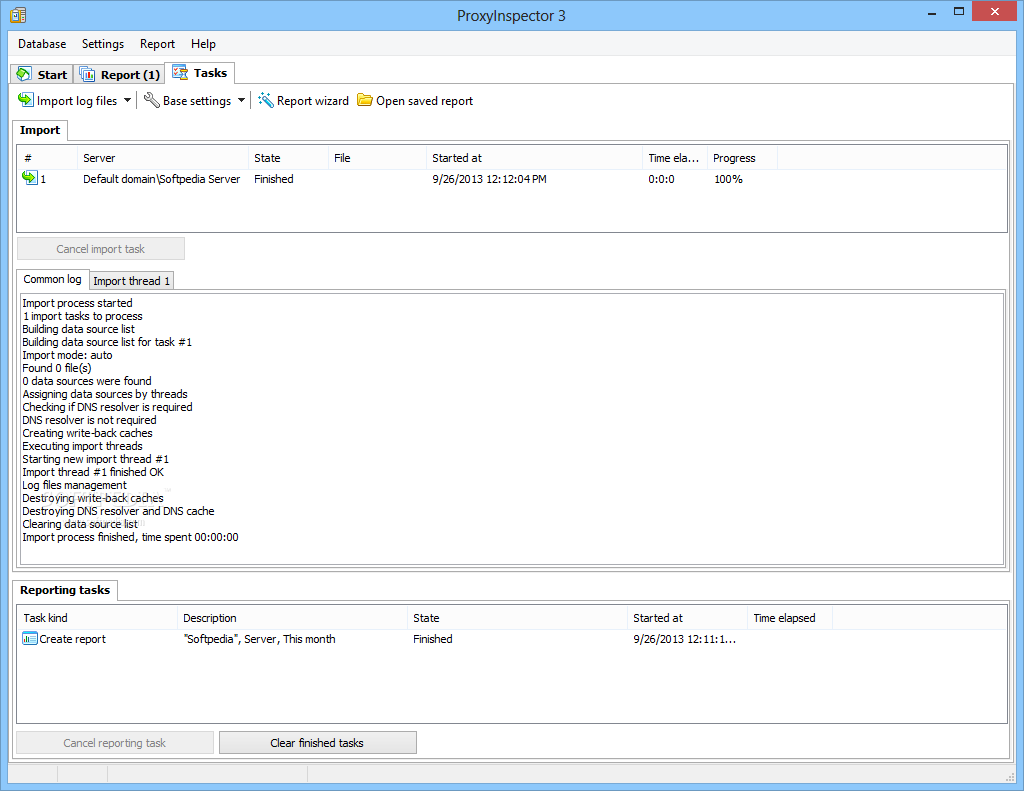The height and width of the screenshot is (791, 1024).
Task: Switch to the Import thread 1 tab
Action: [131, 281]
